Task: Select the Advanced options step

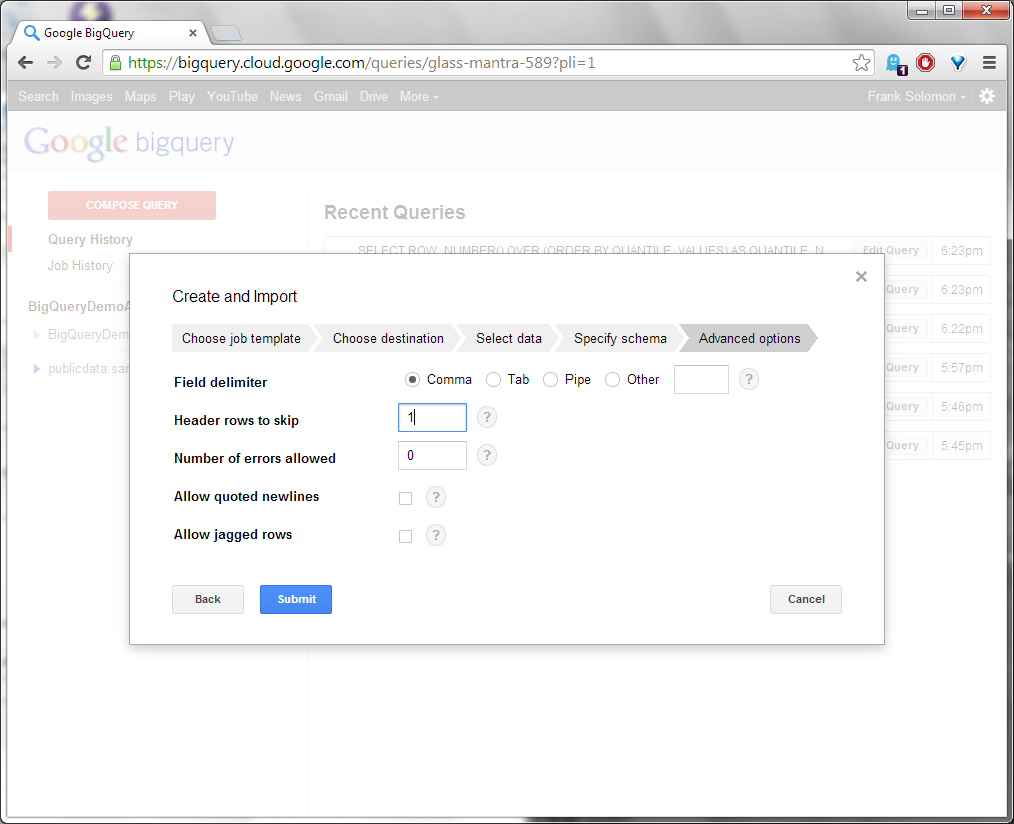Action: [750, 338]
